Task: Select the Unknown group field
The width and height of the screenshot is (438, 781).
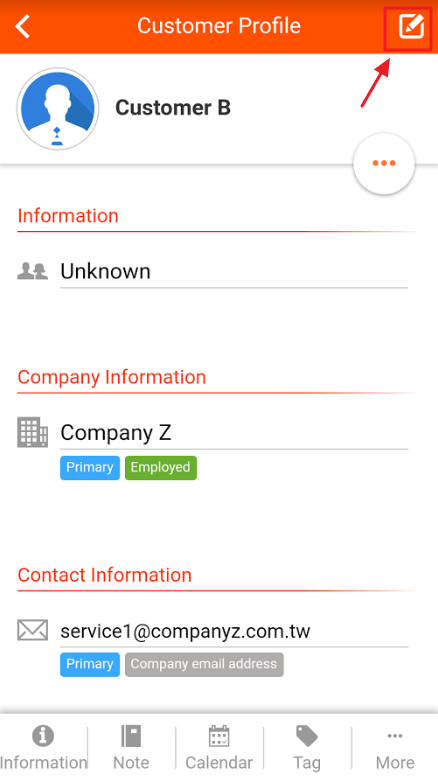Action: (x=234, y=271)
